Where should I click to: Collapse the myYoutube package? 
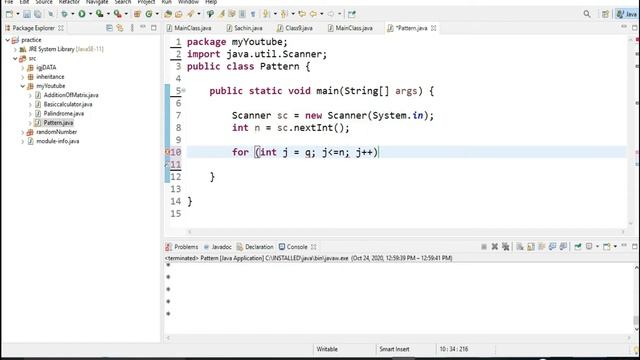pos(23,86)
